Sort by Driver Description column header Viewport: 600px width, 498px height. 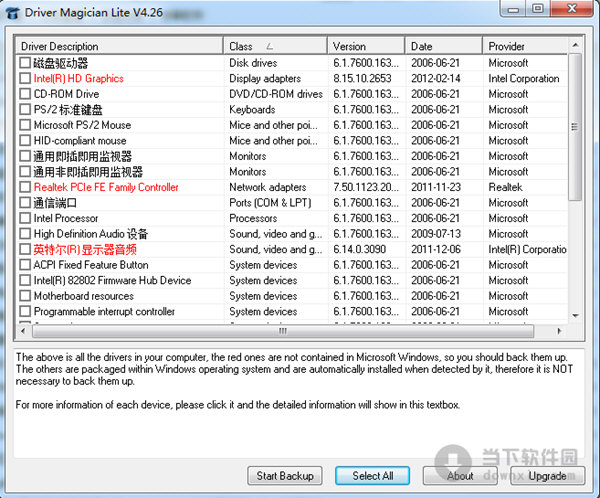pyautogui.click(x=119, y=46)
